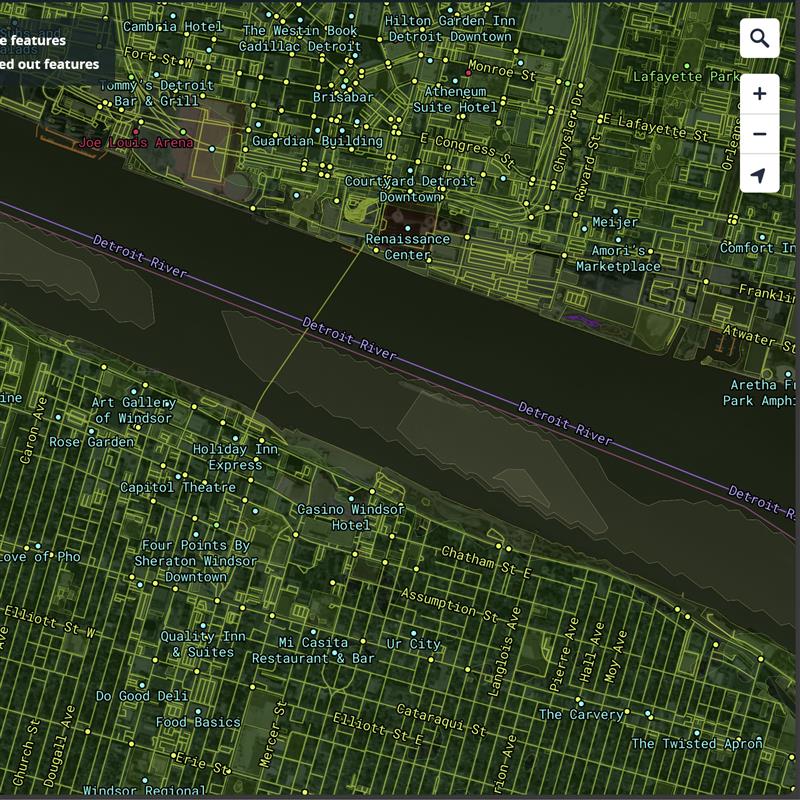
Task: Click the Renaissance Center map label
Action: 407,247
